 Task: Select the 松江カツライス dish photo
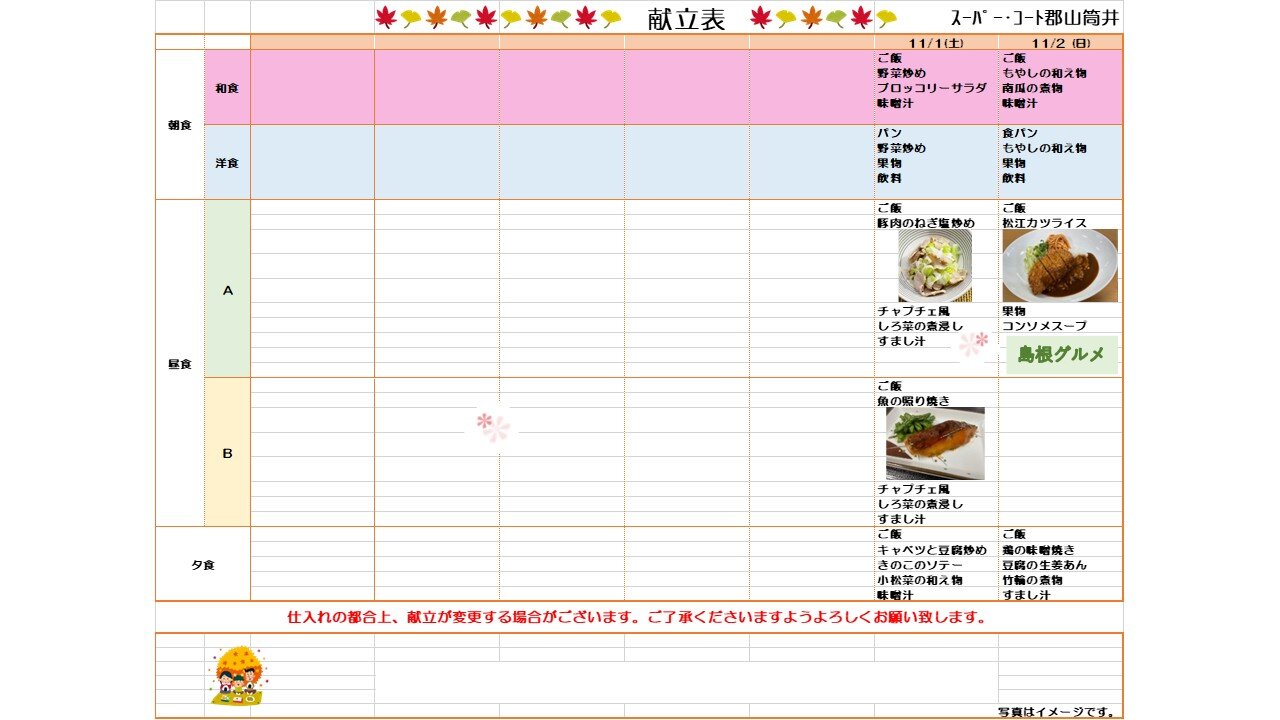(x=1060, y=266)
